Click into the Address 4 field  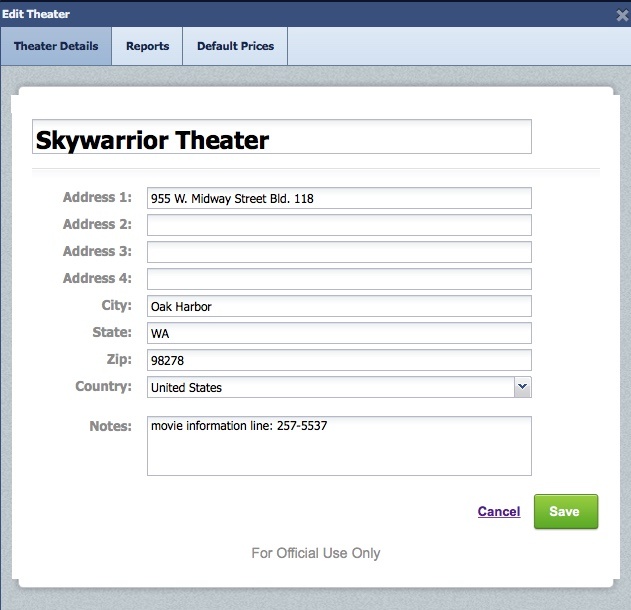tap(339, 279)
